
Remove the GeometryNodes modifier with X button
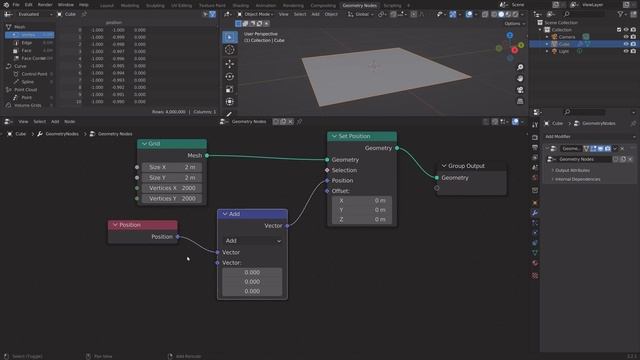[622, 149]
